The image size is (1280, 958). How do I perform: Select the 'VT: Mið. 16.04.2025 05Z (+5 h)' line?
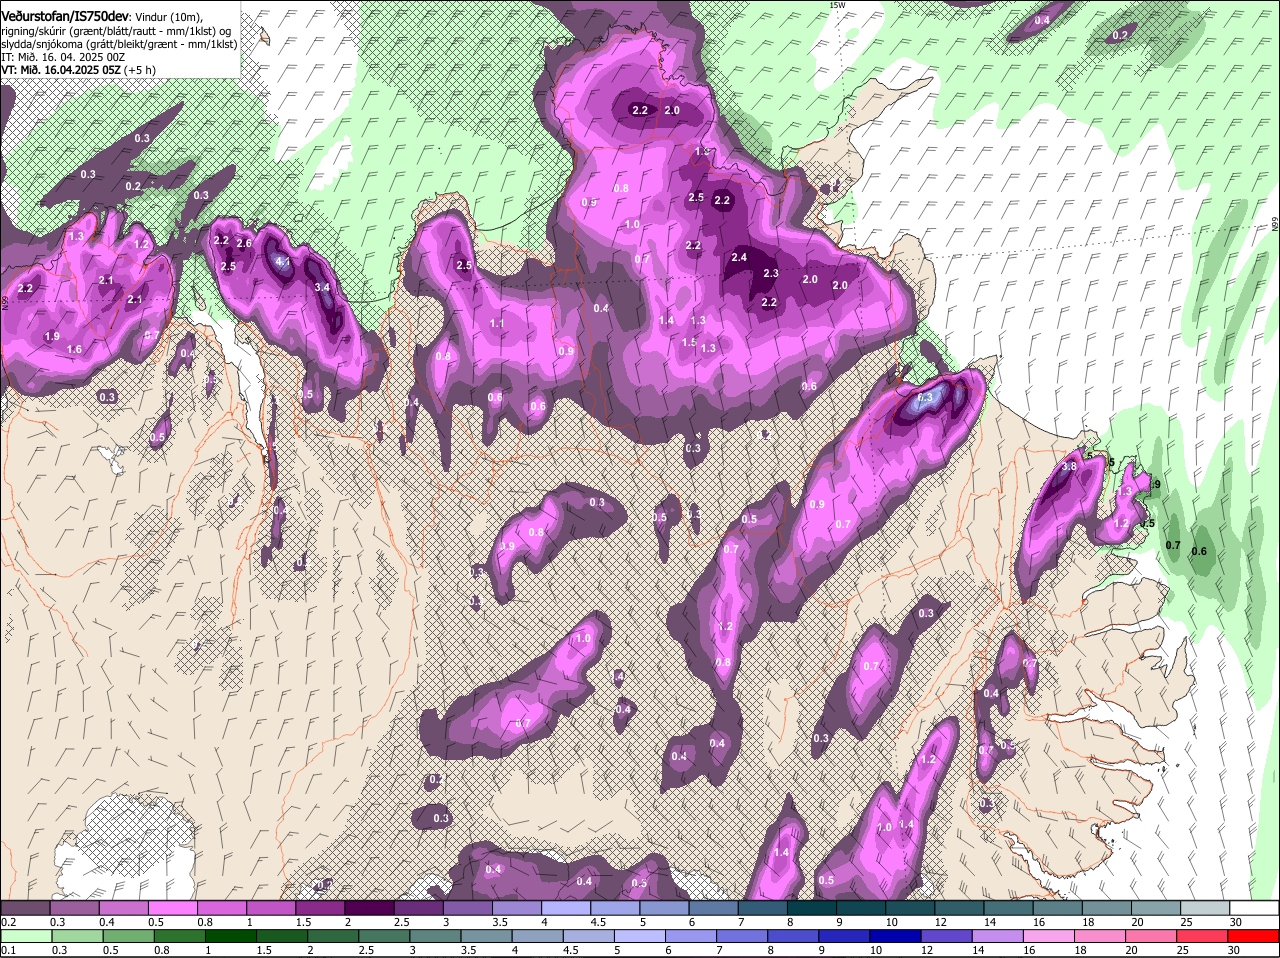pyautogui.click(x=78, y=70)
